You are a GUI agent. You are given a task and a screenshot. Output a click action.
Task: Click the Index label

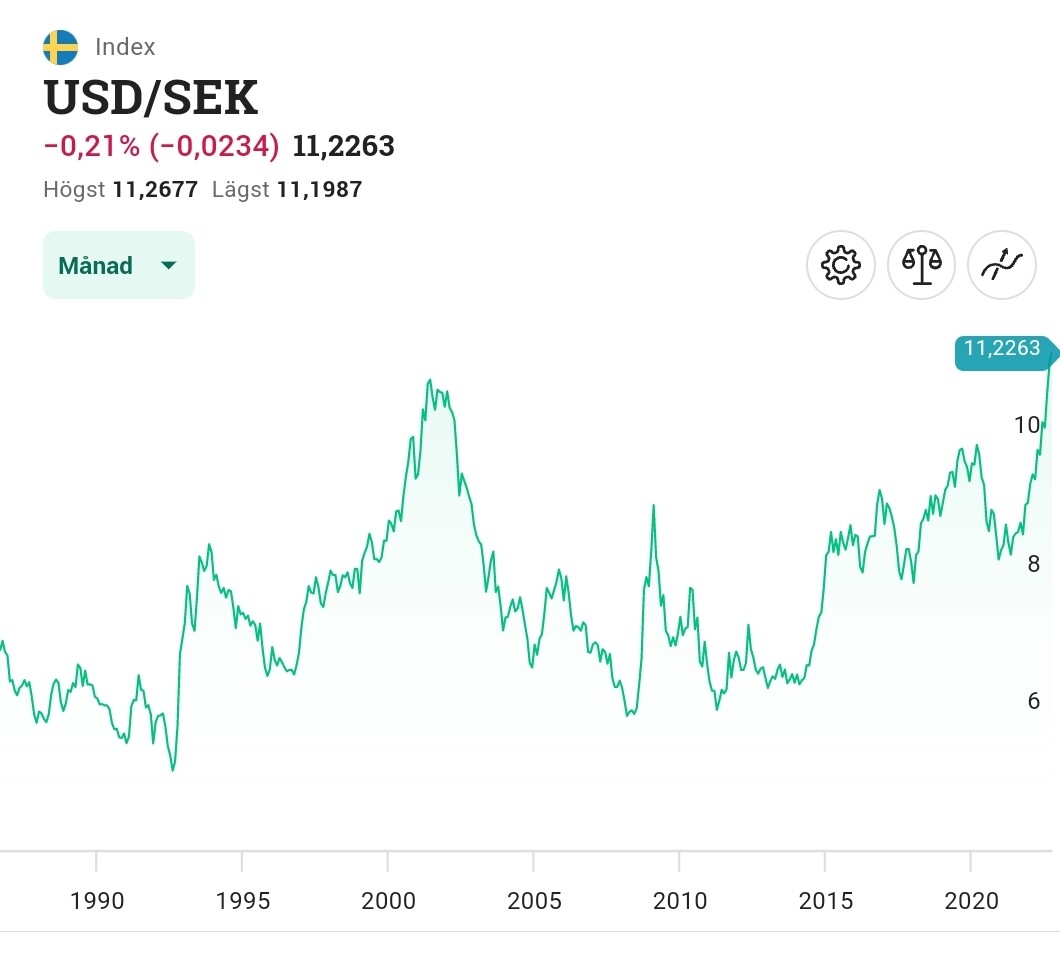click(125, 47)
